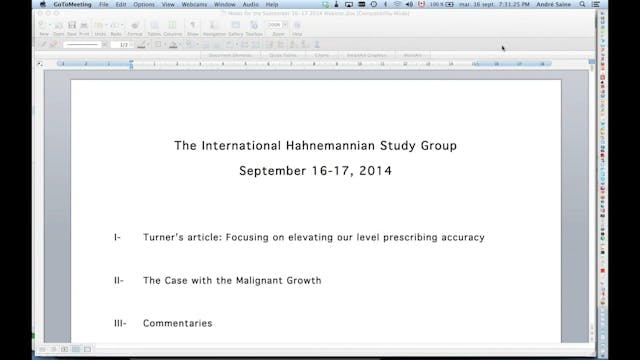Click the Open document toolbar icon
The height and width of the screenshot is (360, 640).
click(59, 26)
